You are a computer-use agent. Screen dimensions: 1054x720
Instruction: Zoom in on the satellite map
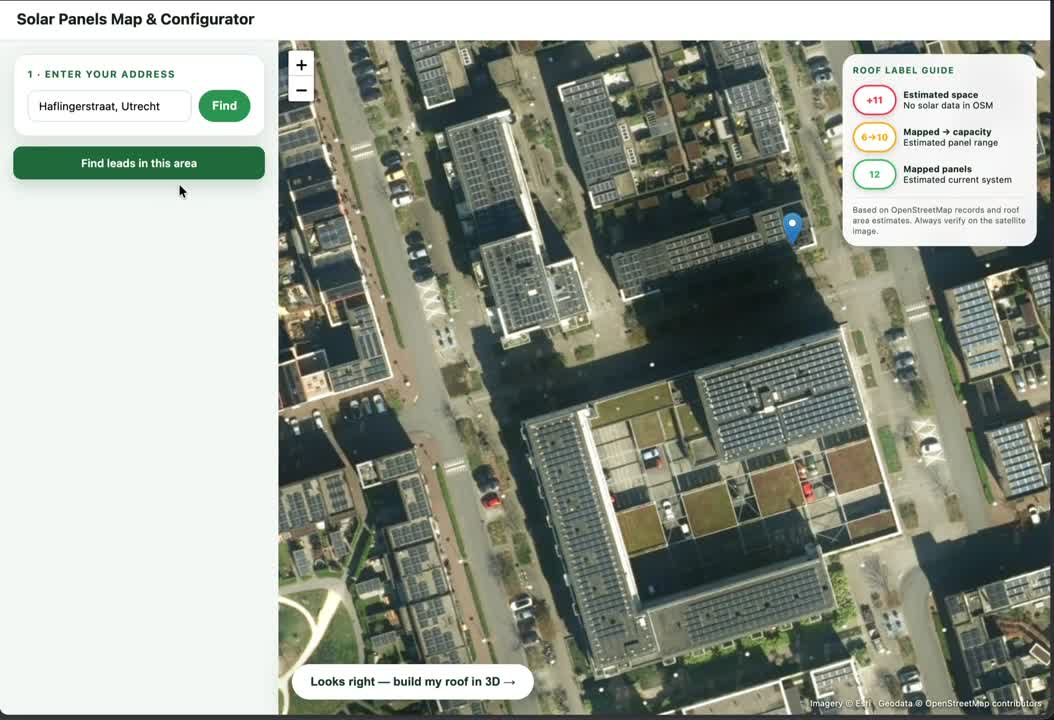pos(301,65)
